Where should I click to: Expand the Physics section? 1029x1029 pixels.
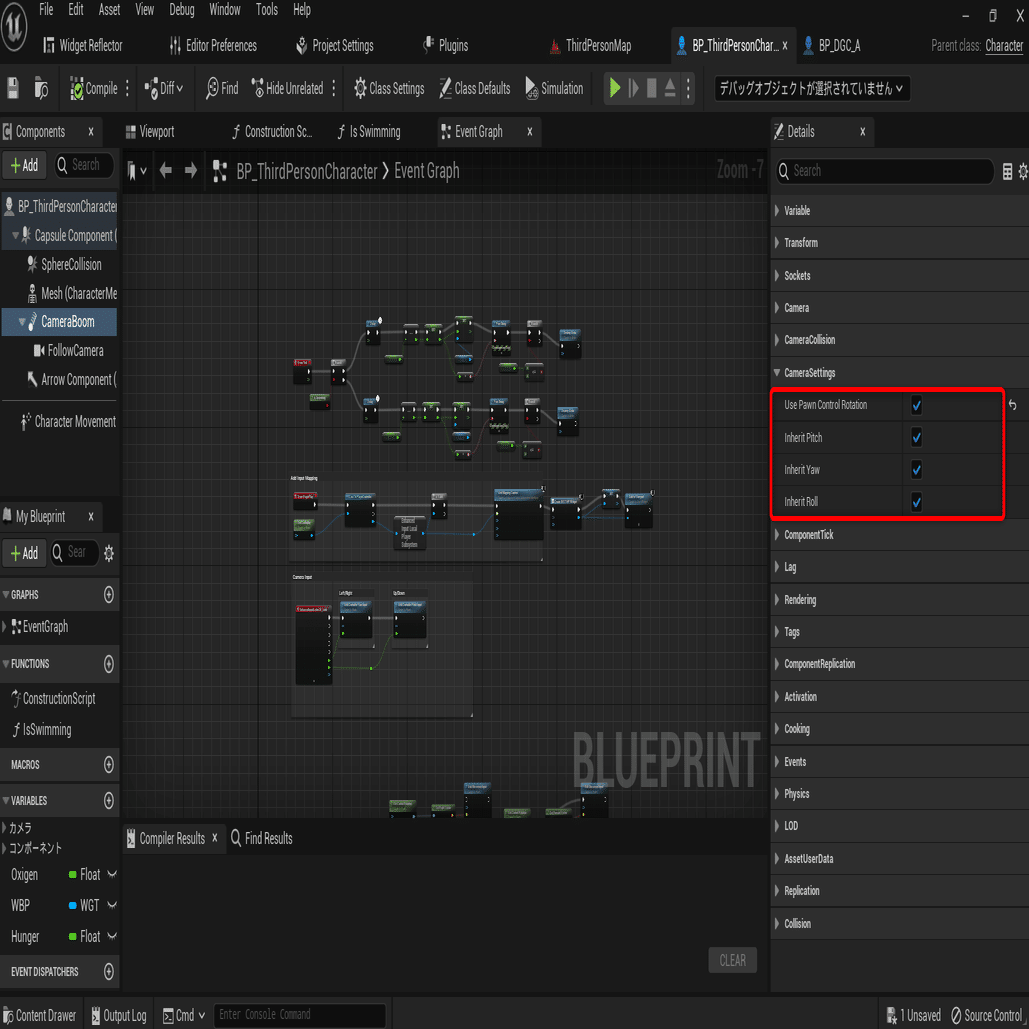click(777, 794)
